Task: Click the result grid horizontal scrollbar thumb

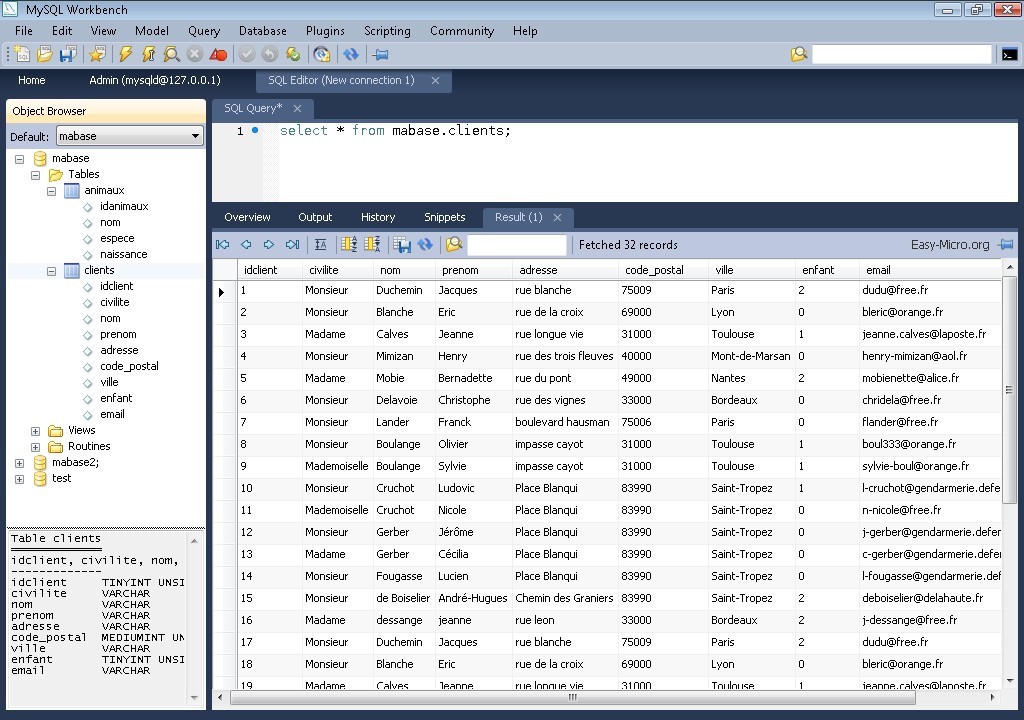Action: click(573, 697)
